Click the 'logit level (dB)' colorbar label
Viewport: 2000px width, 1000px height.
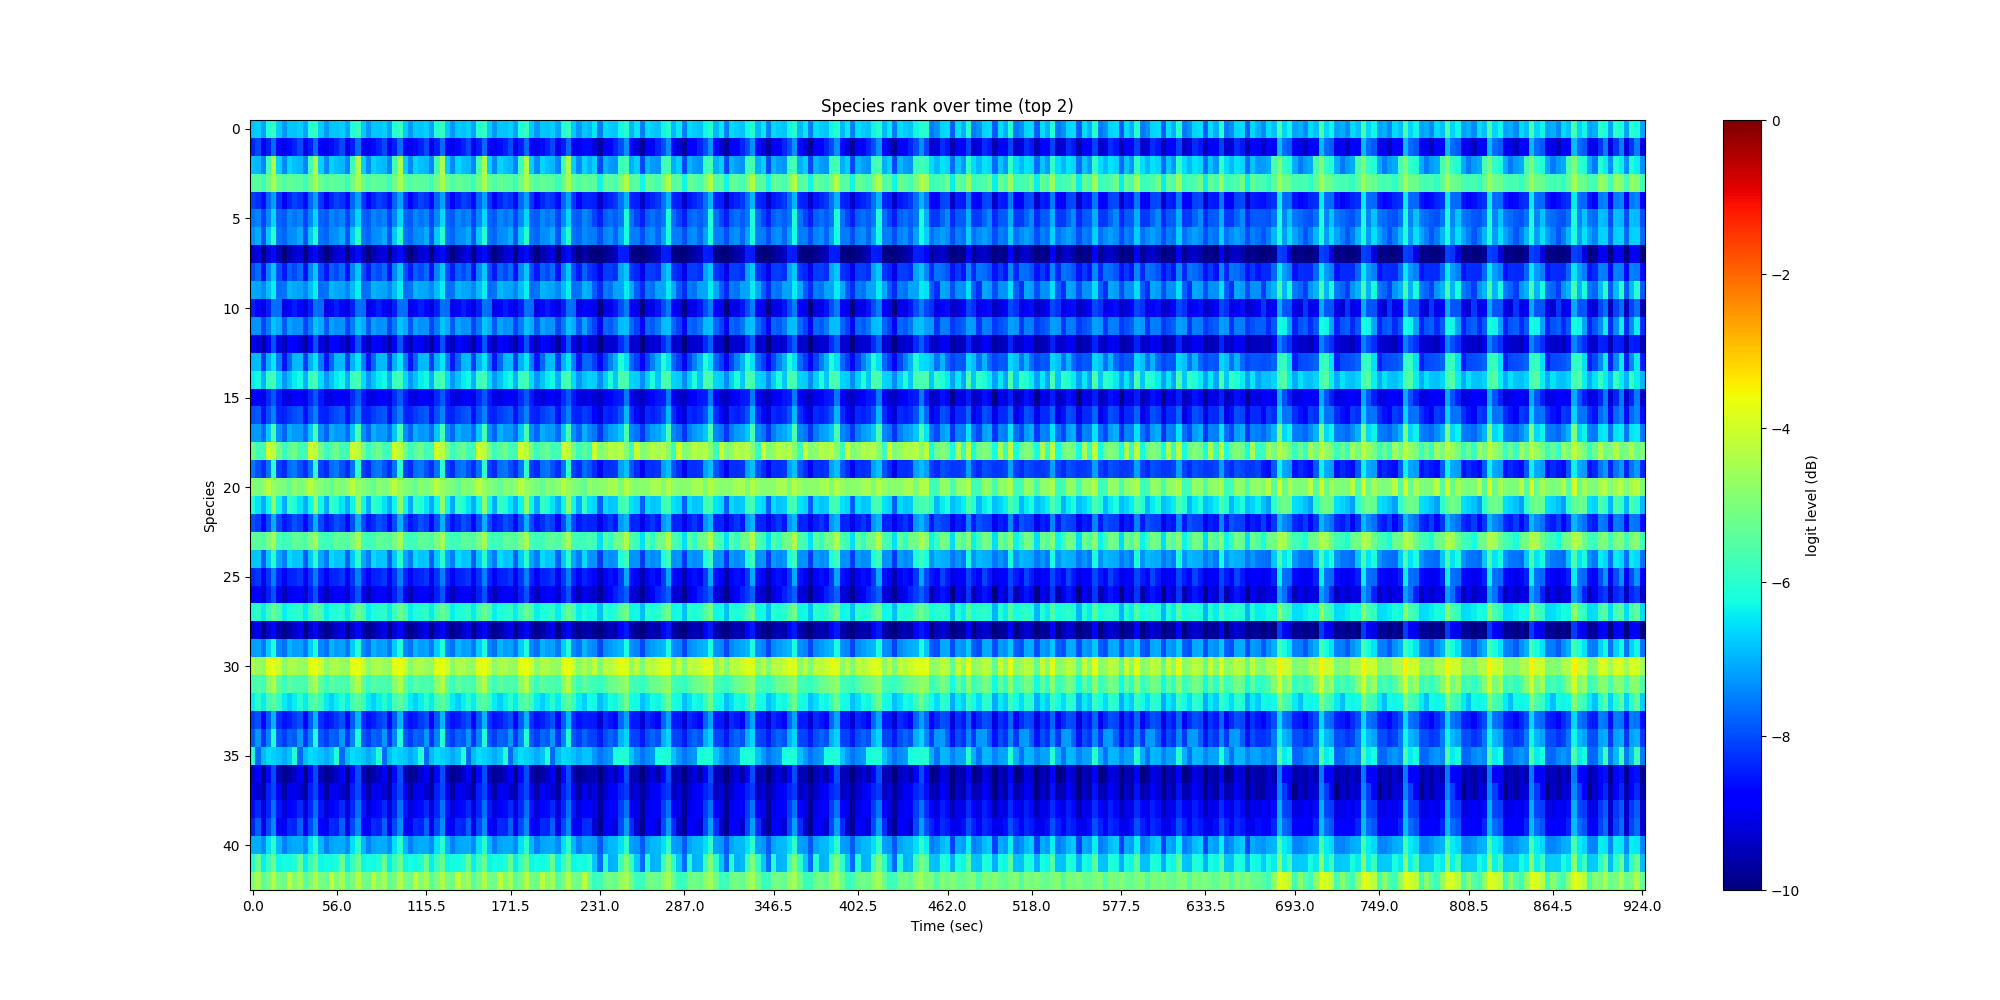(x=1810, y=506)
